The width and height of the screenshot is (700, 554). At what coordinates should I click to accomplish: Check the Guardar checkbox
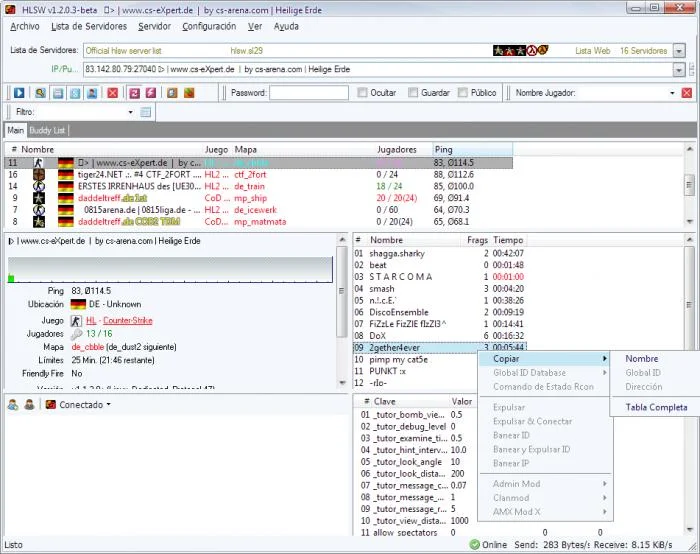click(412, 93)
